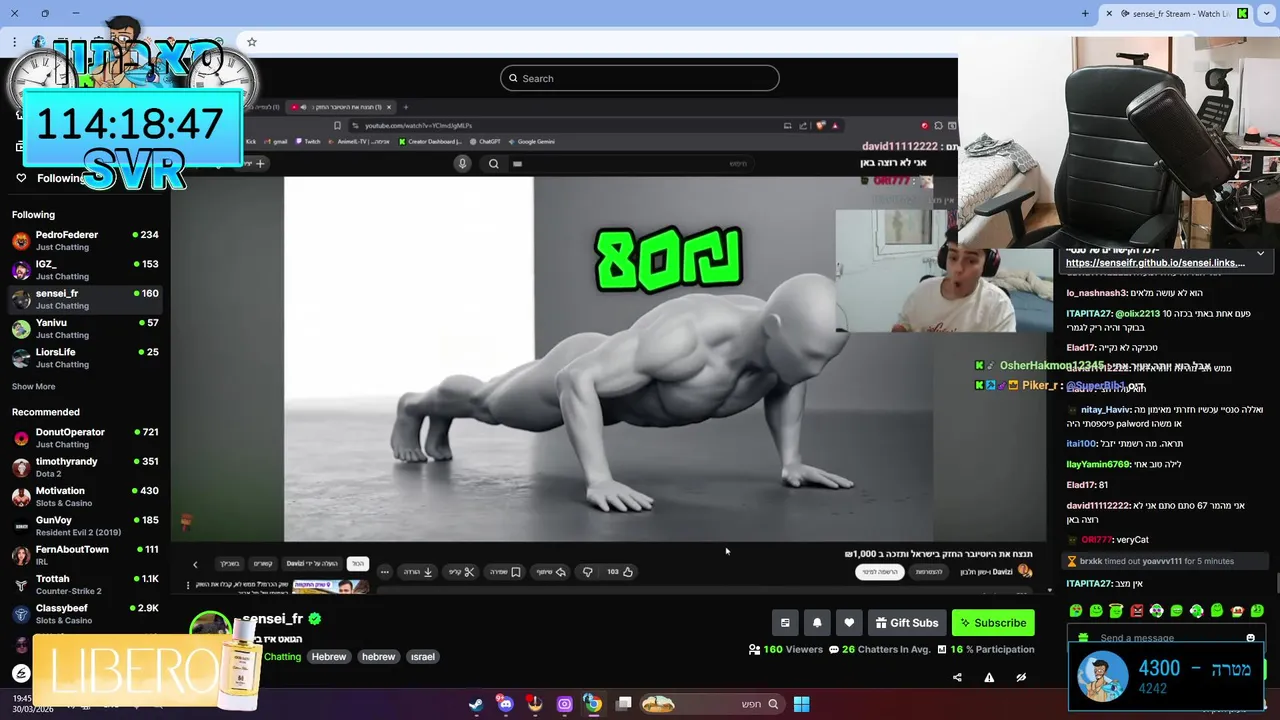
Task: Click chat username ITAPITA27 in the last message
Action: [x=1089, y=583]
